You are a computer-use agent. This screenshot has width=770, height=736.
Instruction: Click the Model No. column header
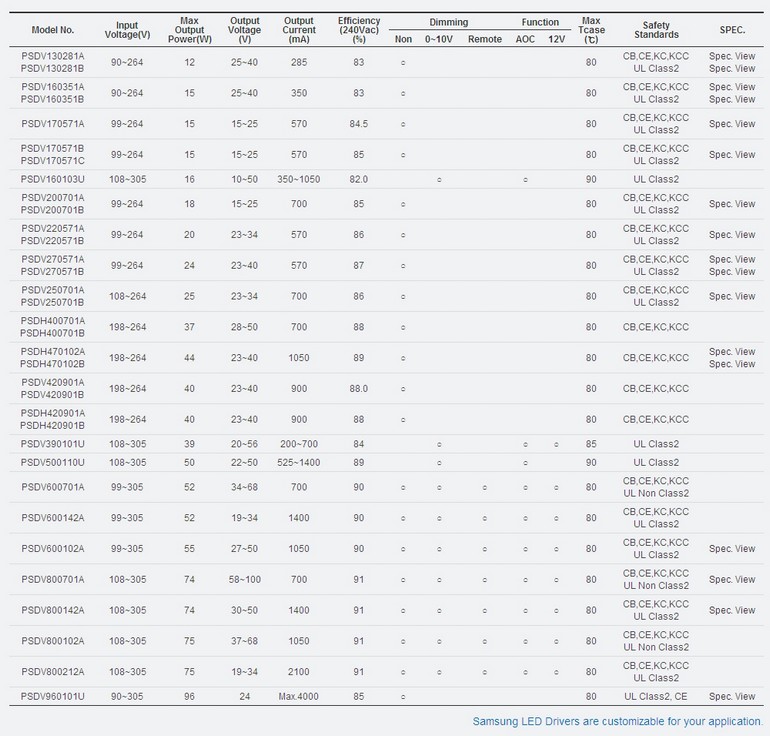(x=52, y=32)
